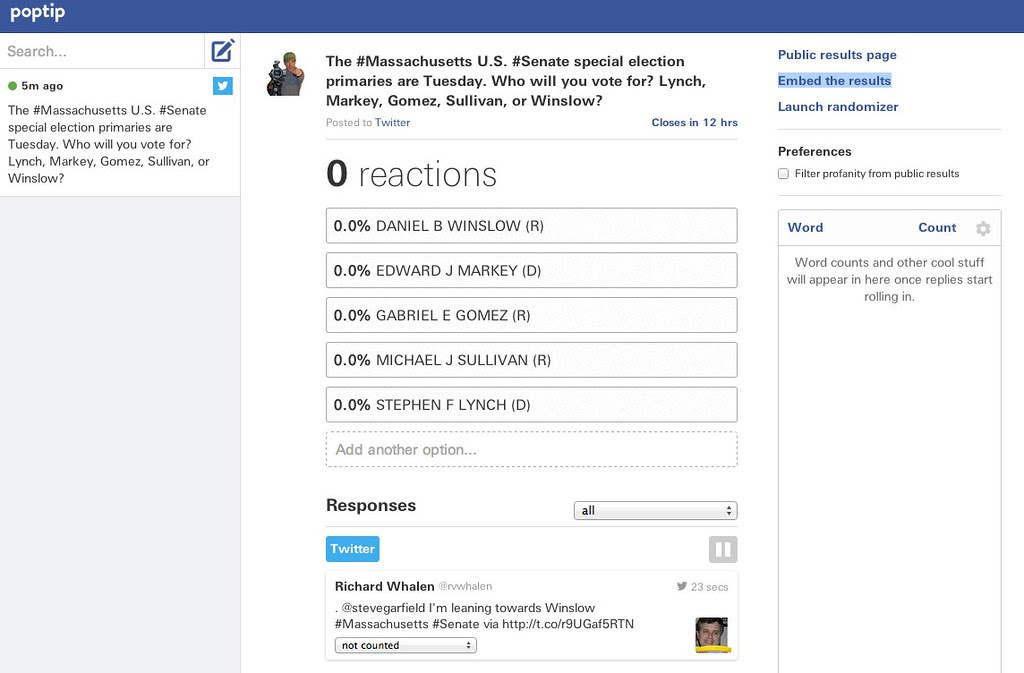Screen dimensions: 1024x673
Task: Open the Responses filter dropdown showing all
Action: (655, 510)
